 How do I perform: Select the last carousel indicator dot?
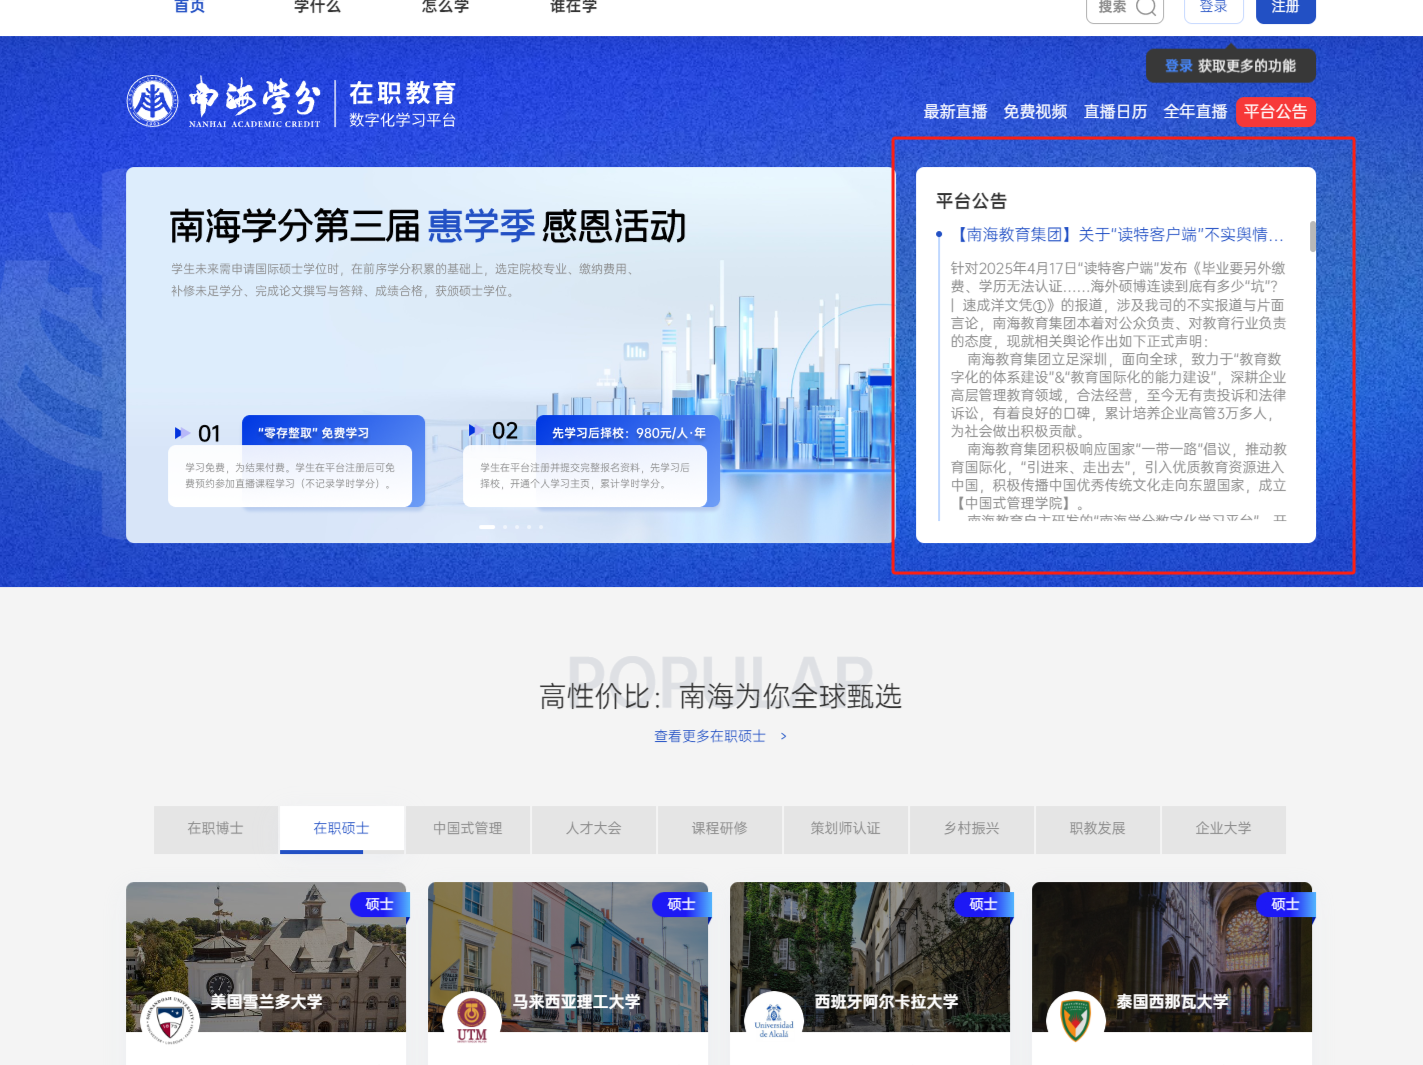coord(541,527)
